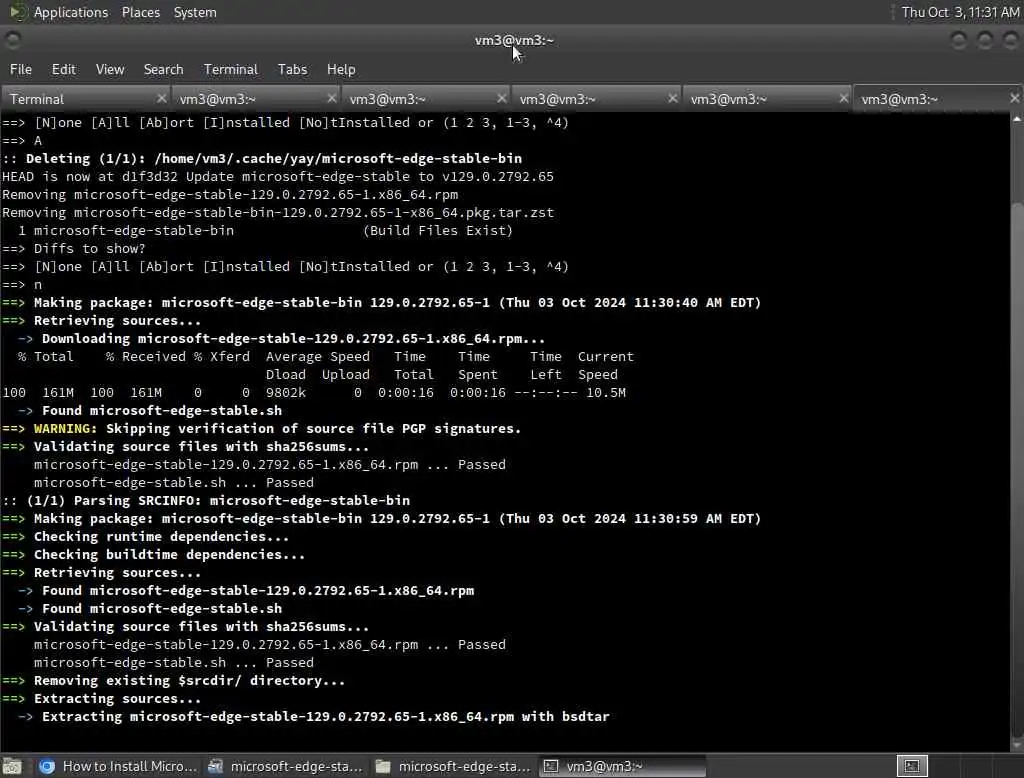1024x778 pixels.
Task: Open the microsoft-edge-sta... folder taskbar item
Action: tap(453, 766)
